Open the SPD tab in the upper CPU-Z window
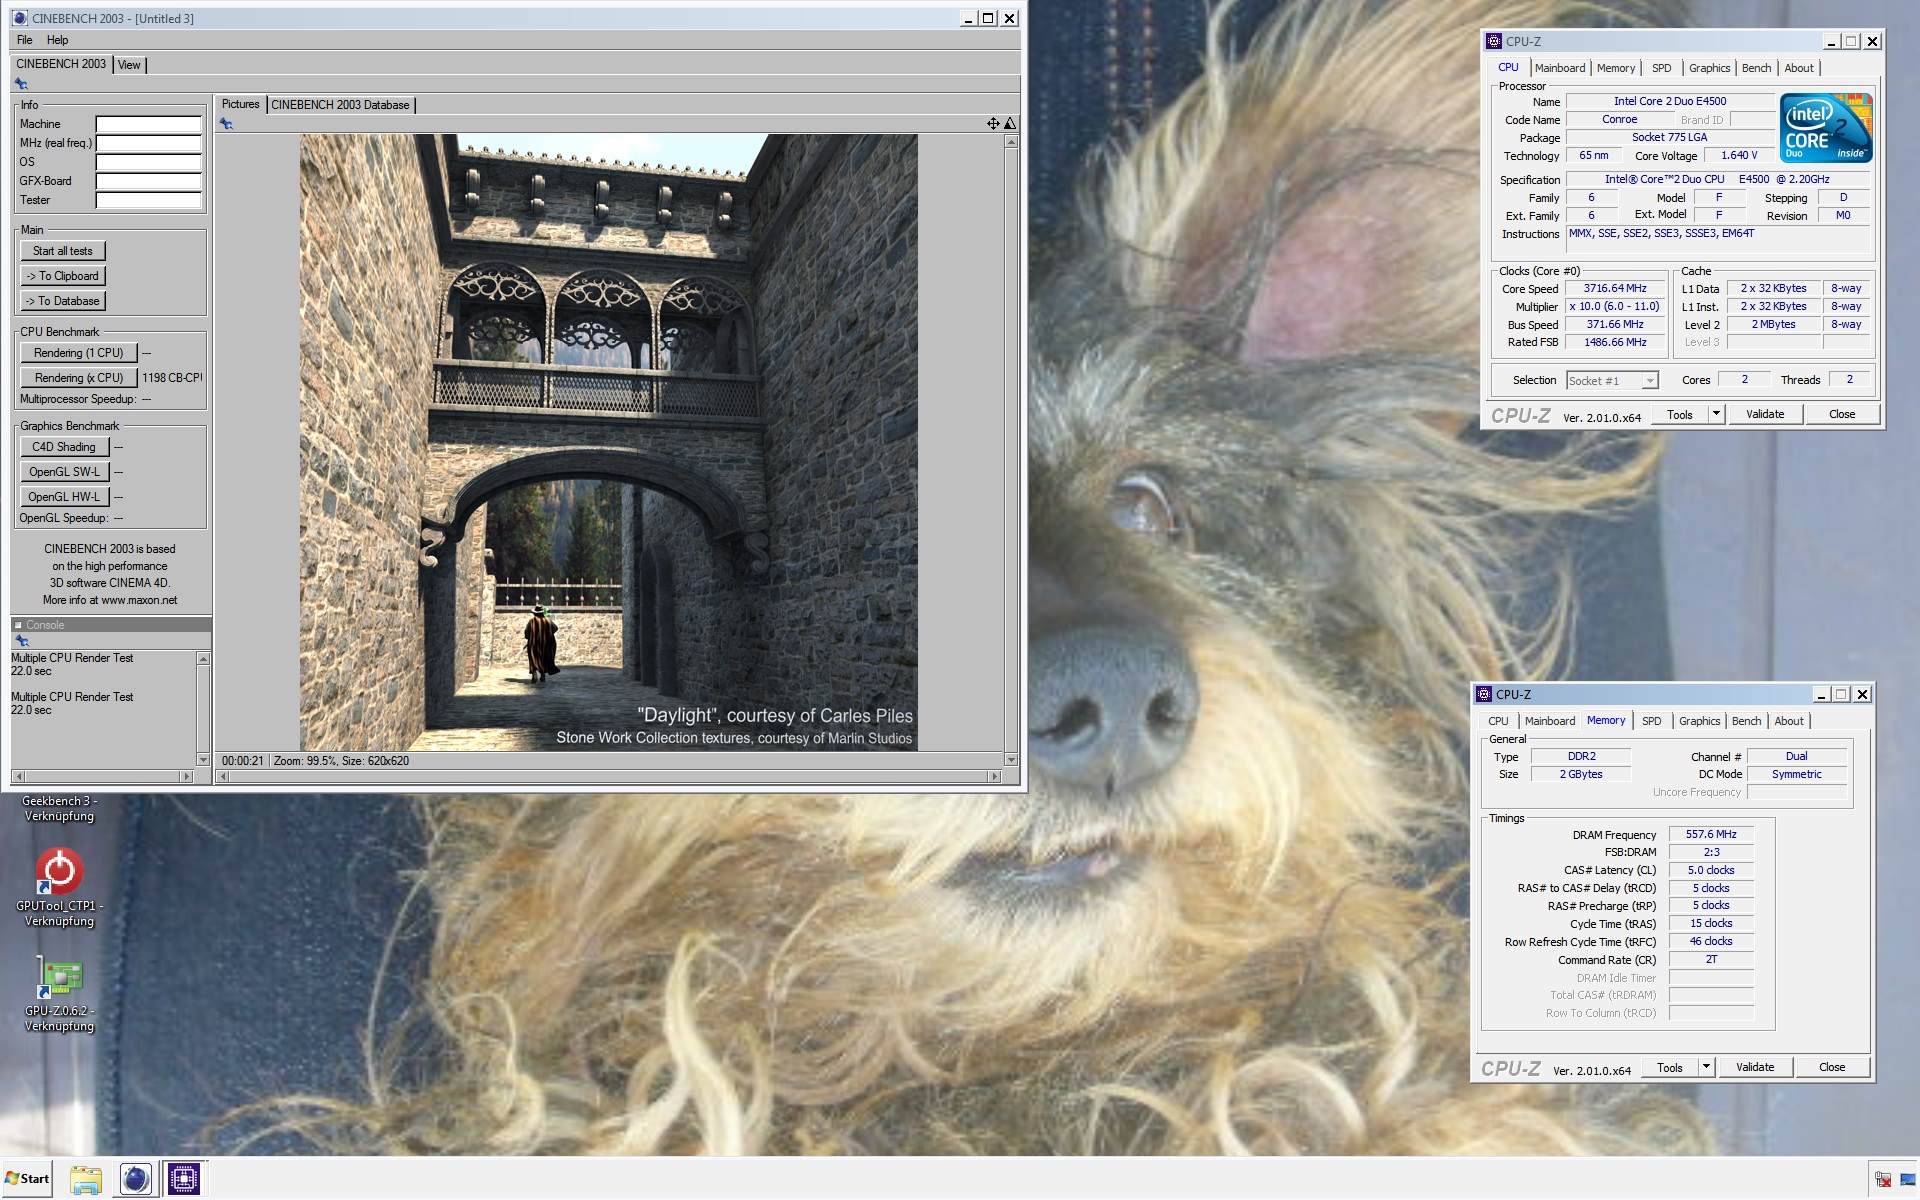Image resolution: width=1920 pixels, height=1200 pixels. pos(1661,68)
